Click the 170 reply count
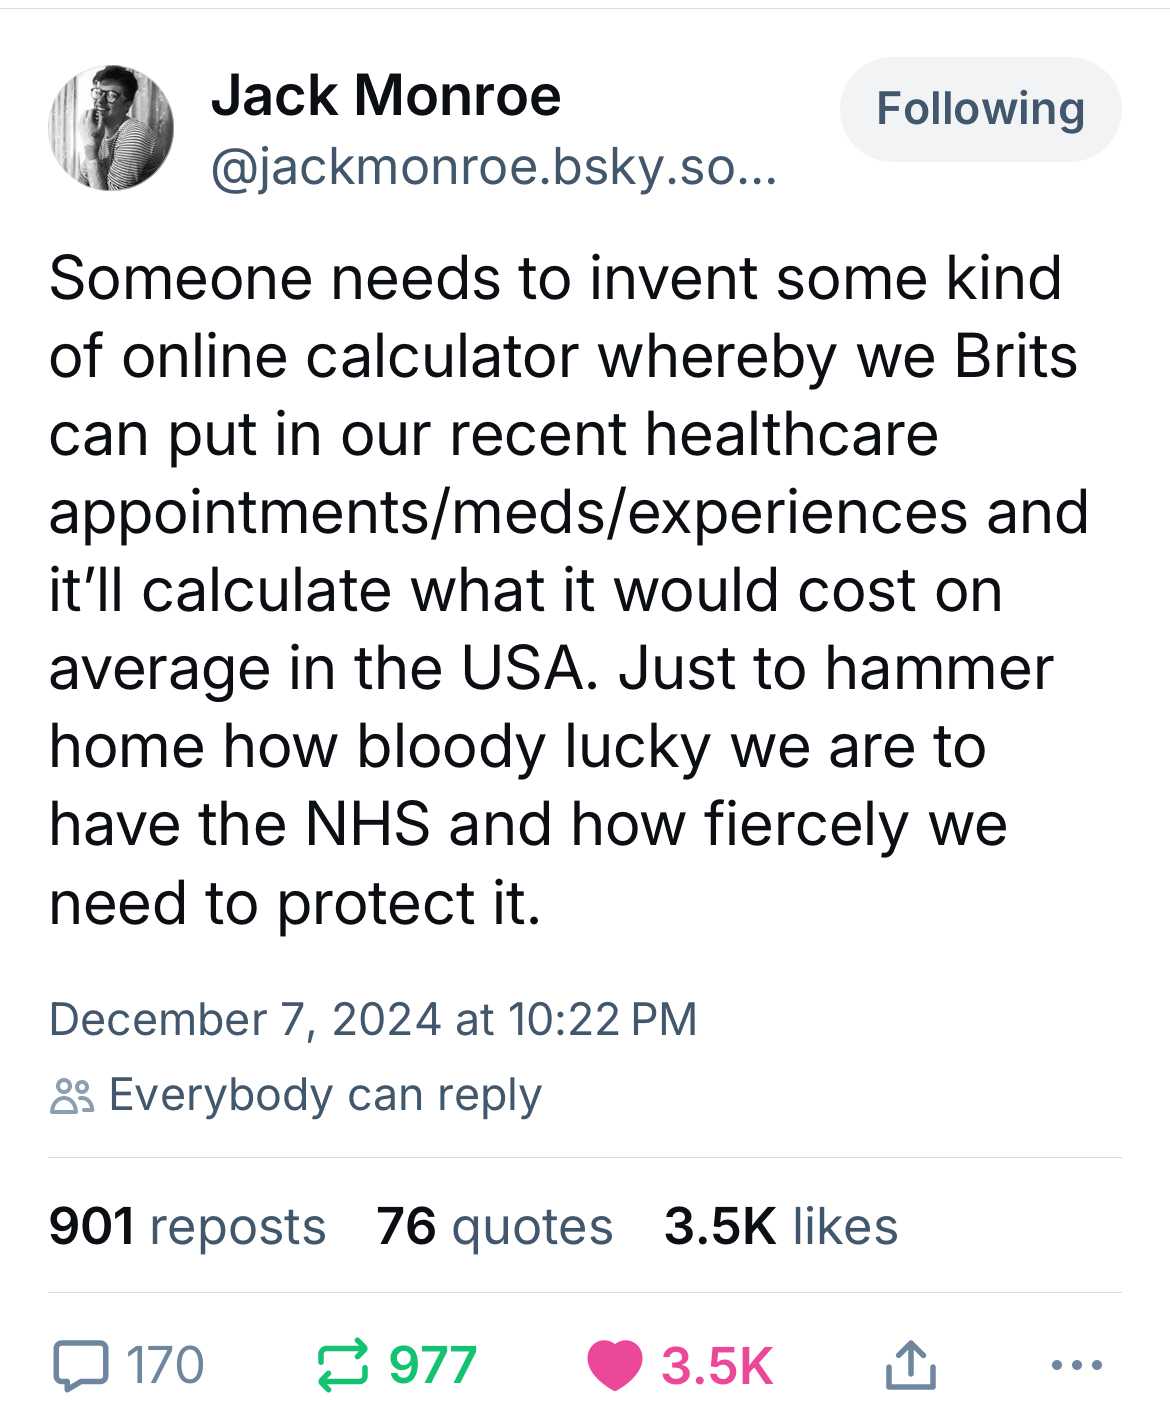The height and width of the screenshot is (1405, 1170). tap(165, 1366)
